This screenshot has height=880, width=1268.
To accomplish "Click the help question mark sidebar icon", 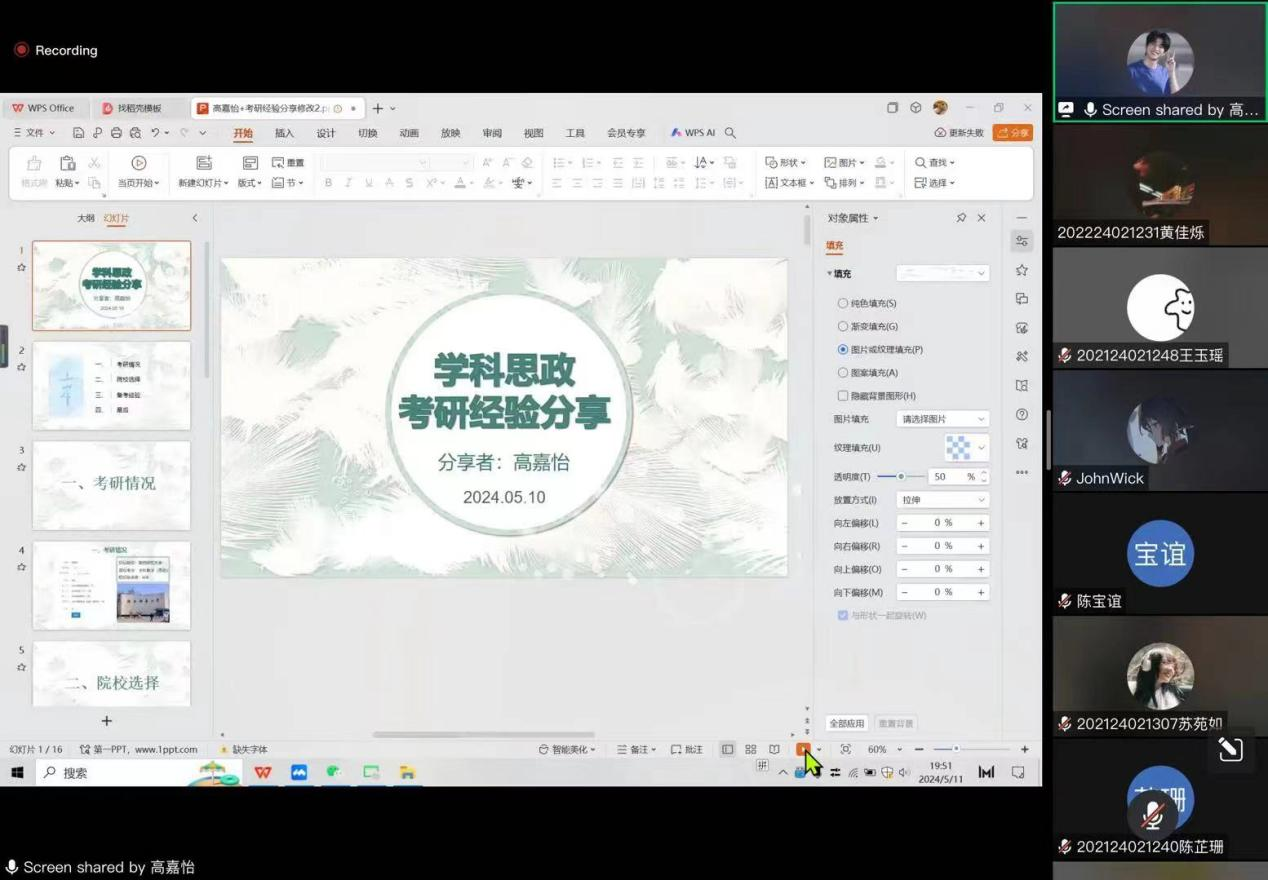I will tap(1021, 414).
